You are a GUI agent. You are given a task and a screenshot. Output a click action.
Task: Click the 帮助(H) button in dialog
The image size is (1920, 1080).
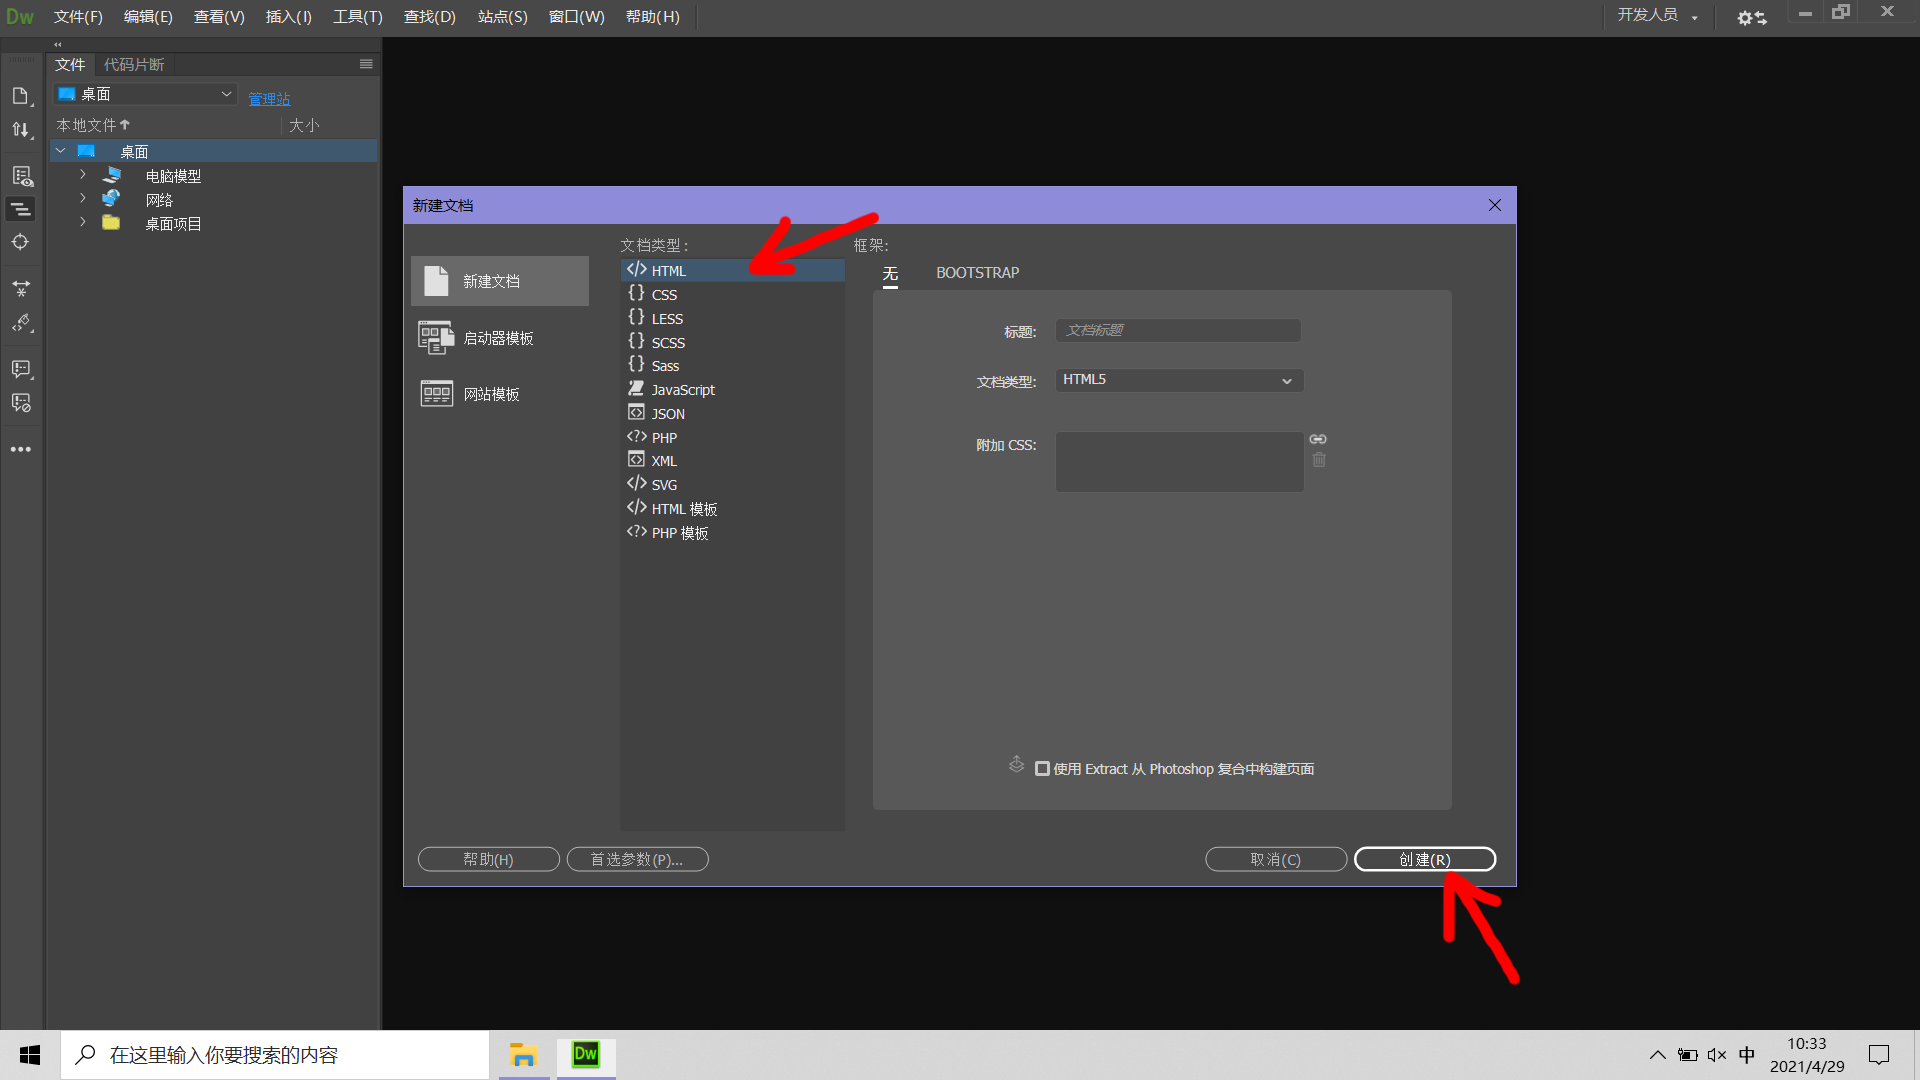[488, 859]
